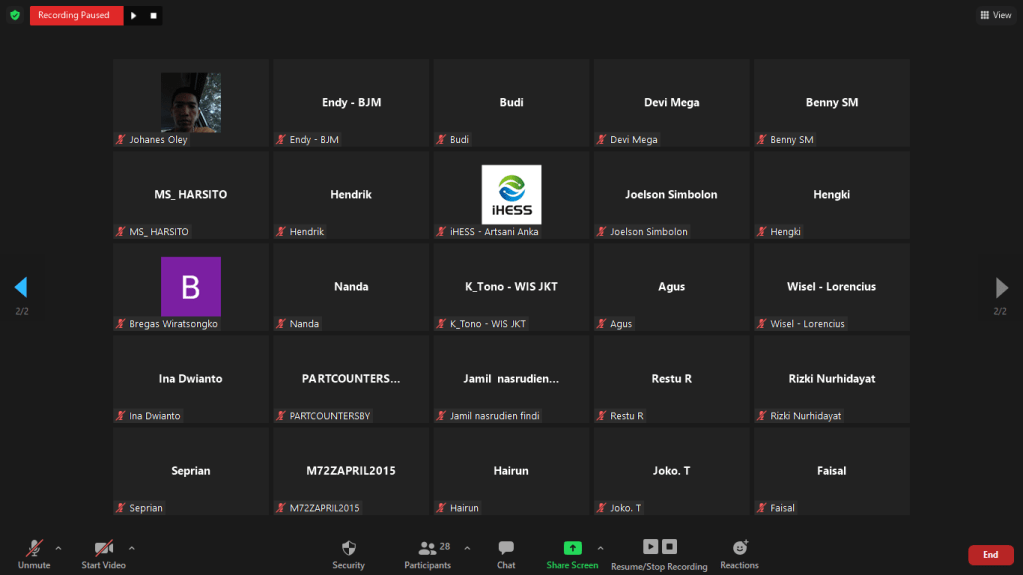This screenshot has width=1023, height=575.
Task: Unmute the microphone
Action: [x=34, y=548]
